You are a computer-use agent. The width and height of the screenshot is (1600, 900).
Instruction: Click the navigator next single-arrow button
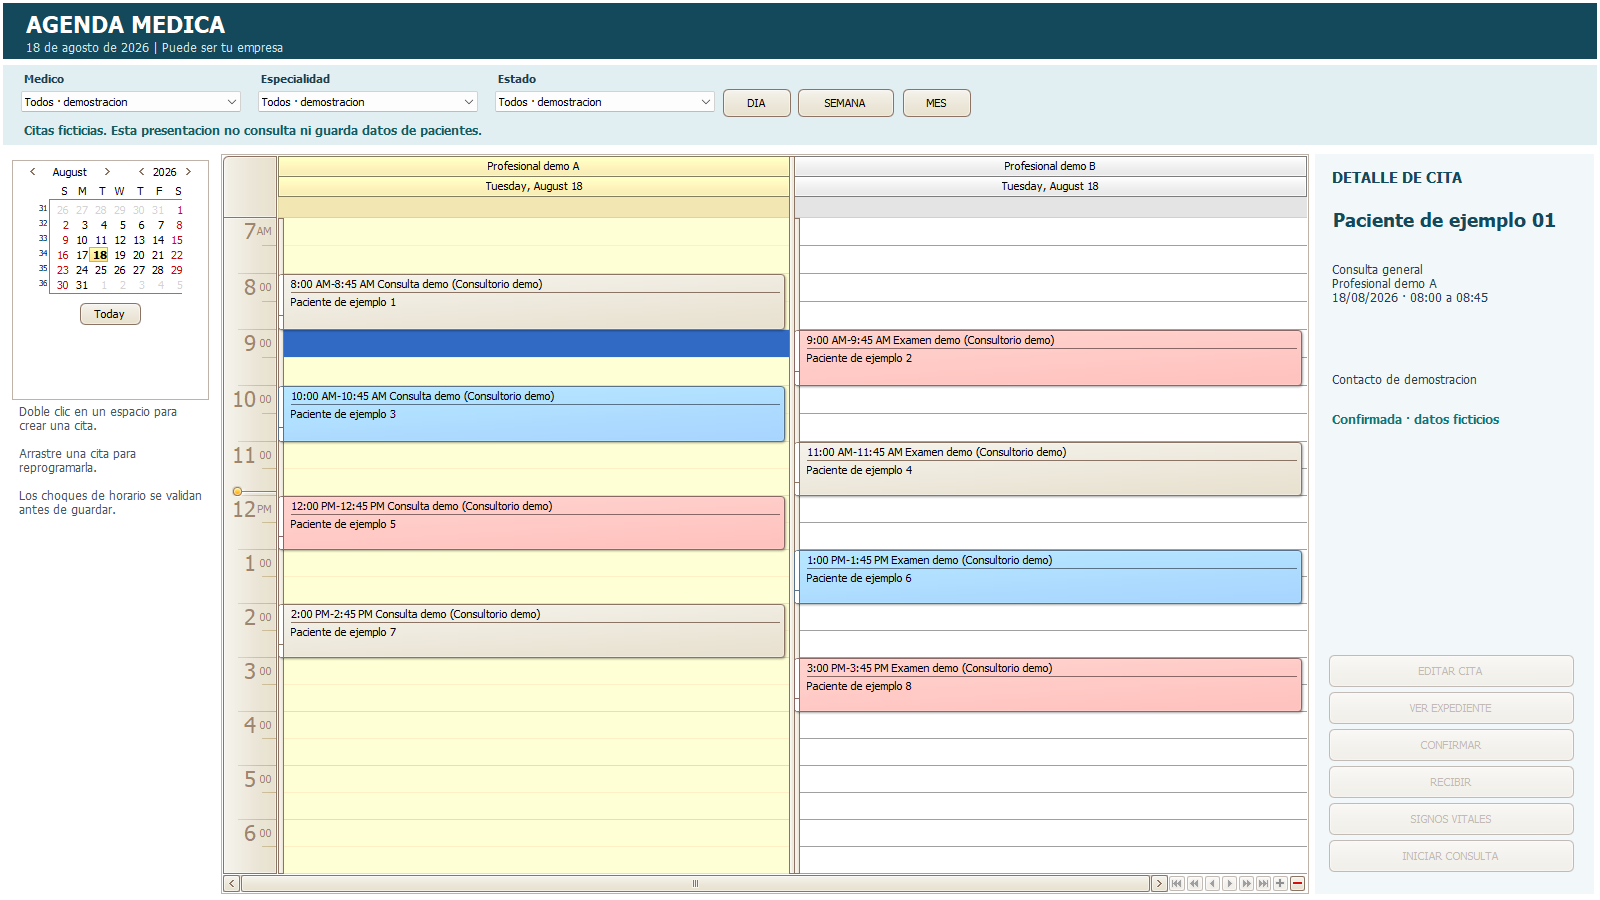pyautogui.click(x=1229, y=884)
